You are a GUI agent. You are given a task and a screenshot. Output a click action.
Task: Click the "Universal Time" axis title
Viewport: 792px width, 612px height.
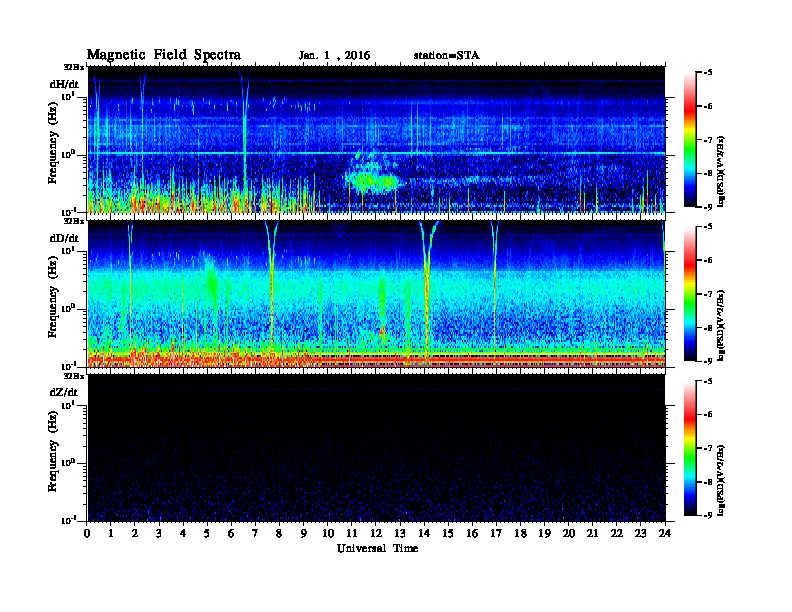377,548
